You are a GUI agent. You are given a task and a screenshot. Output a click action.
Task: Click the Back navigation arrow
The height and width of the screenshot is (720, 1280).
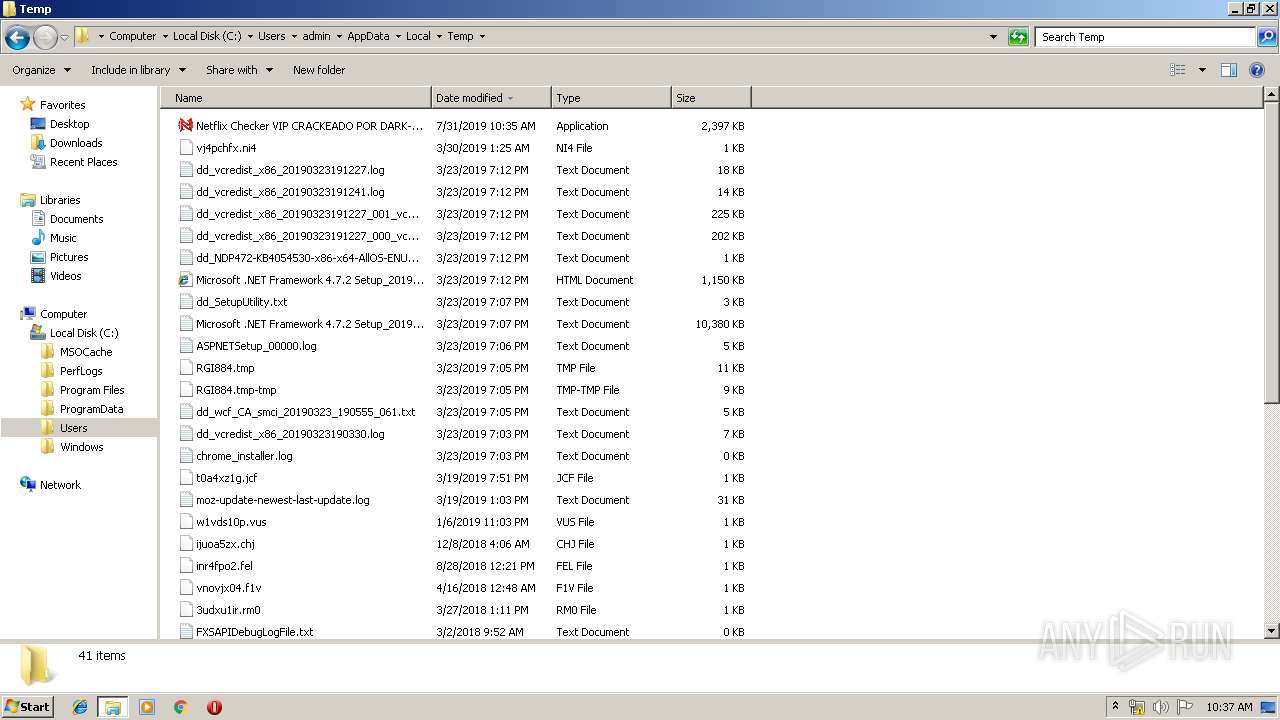tap(17, 37)
